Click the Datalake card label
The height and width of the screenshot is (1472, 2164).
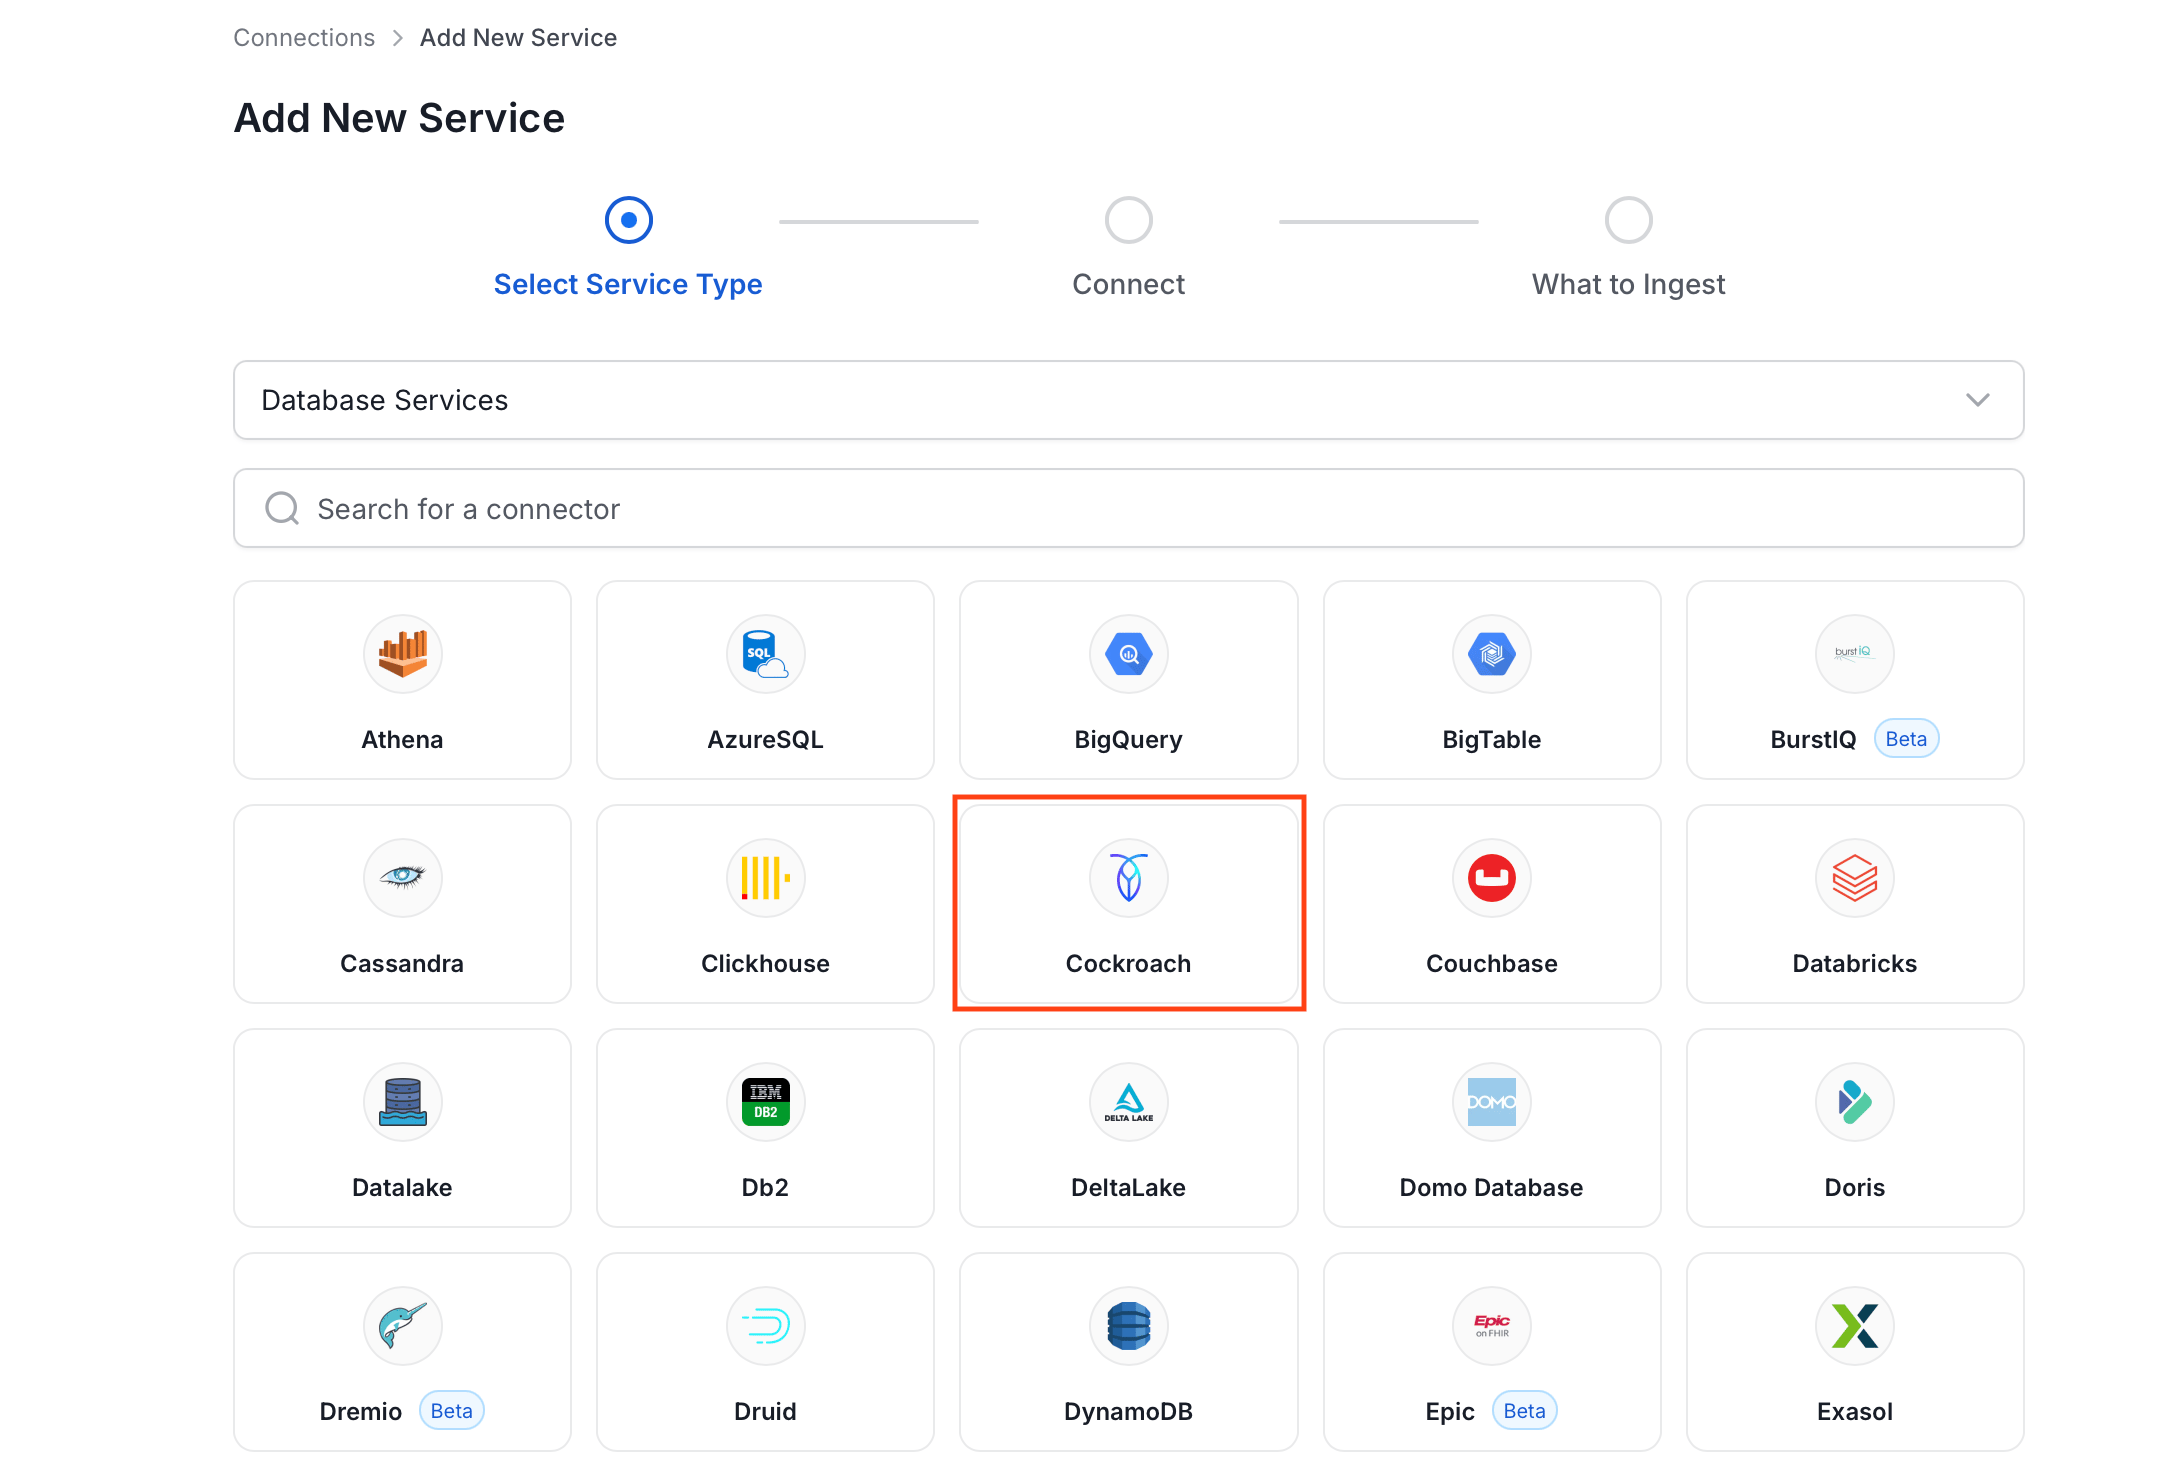[402, 1187]
